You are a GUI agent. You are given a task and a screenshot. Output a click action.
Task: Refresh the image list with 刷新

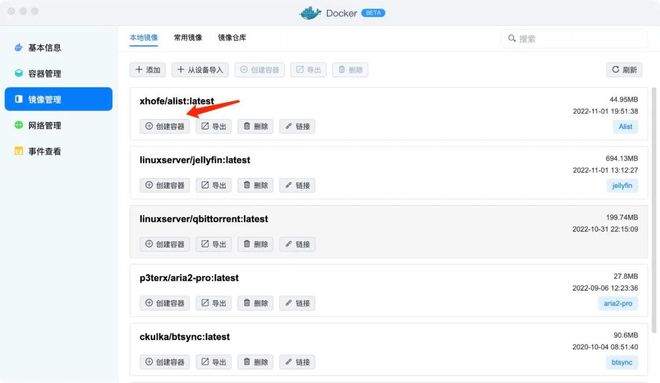coord(624,70)
